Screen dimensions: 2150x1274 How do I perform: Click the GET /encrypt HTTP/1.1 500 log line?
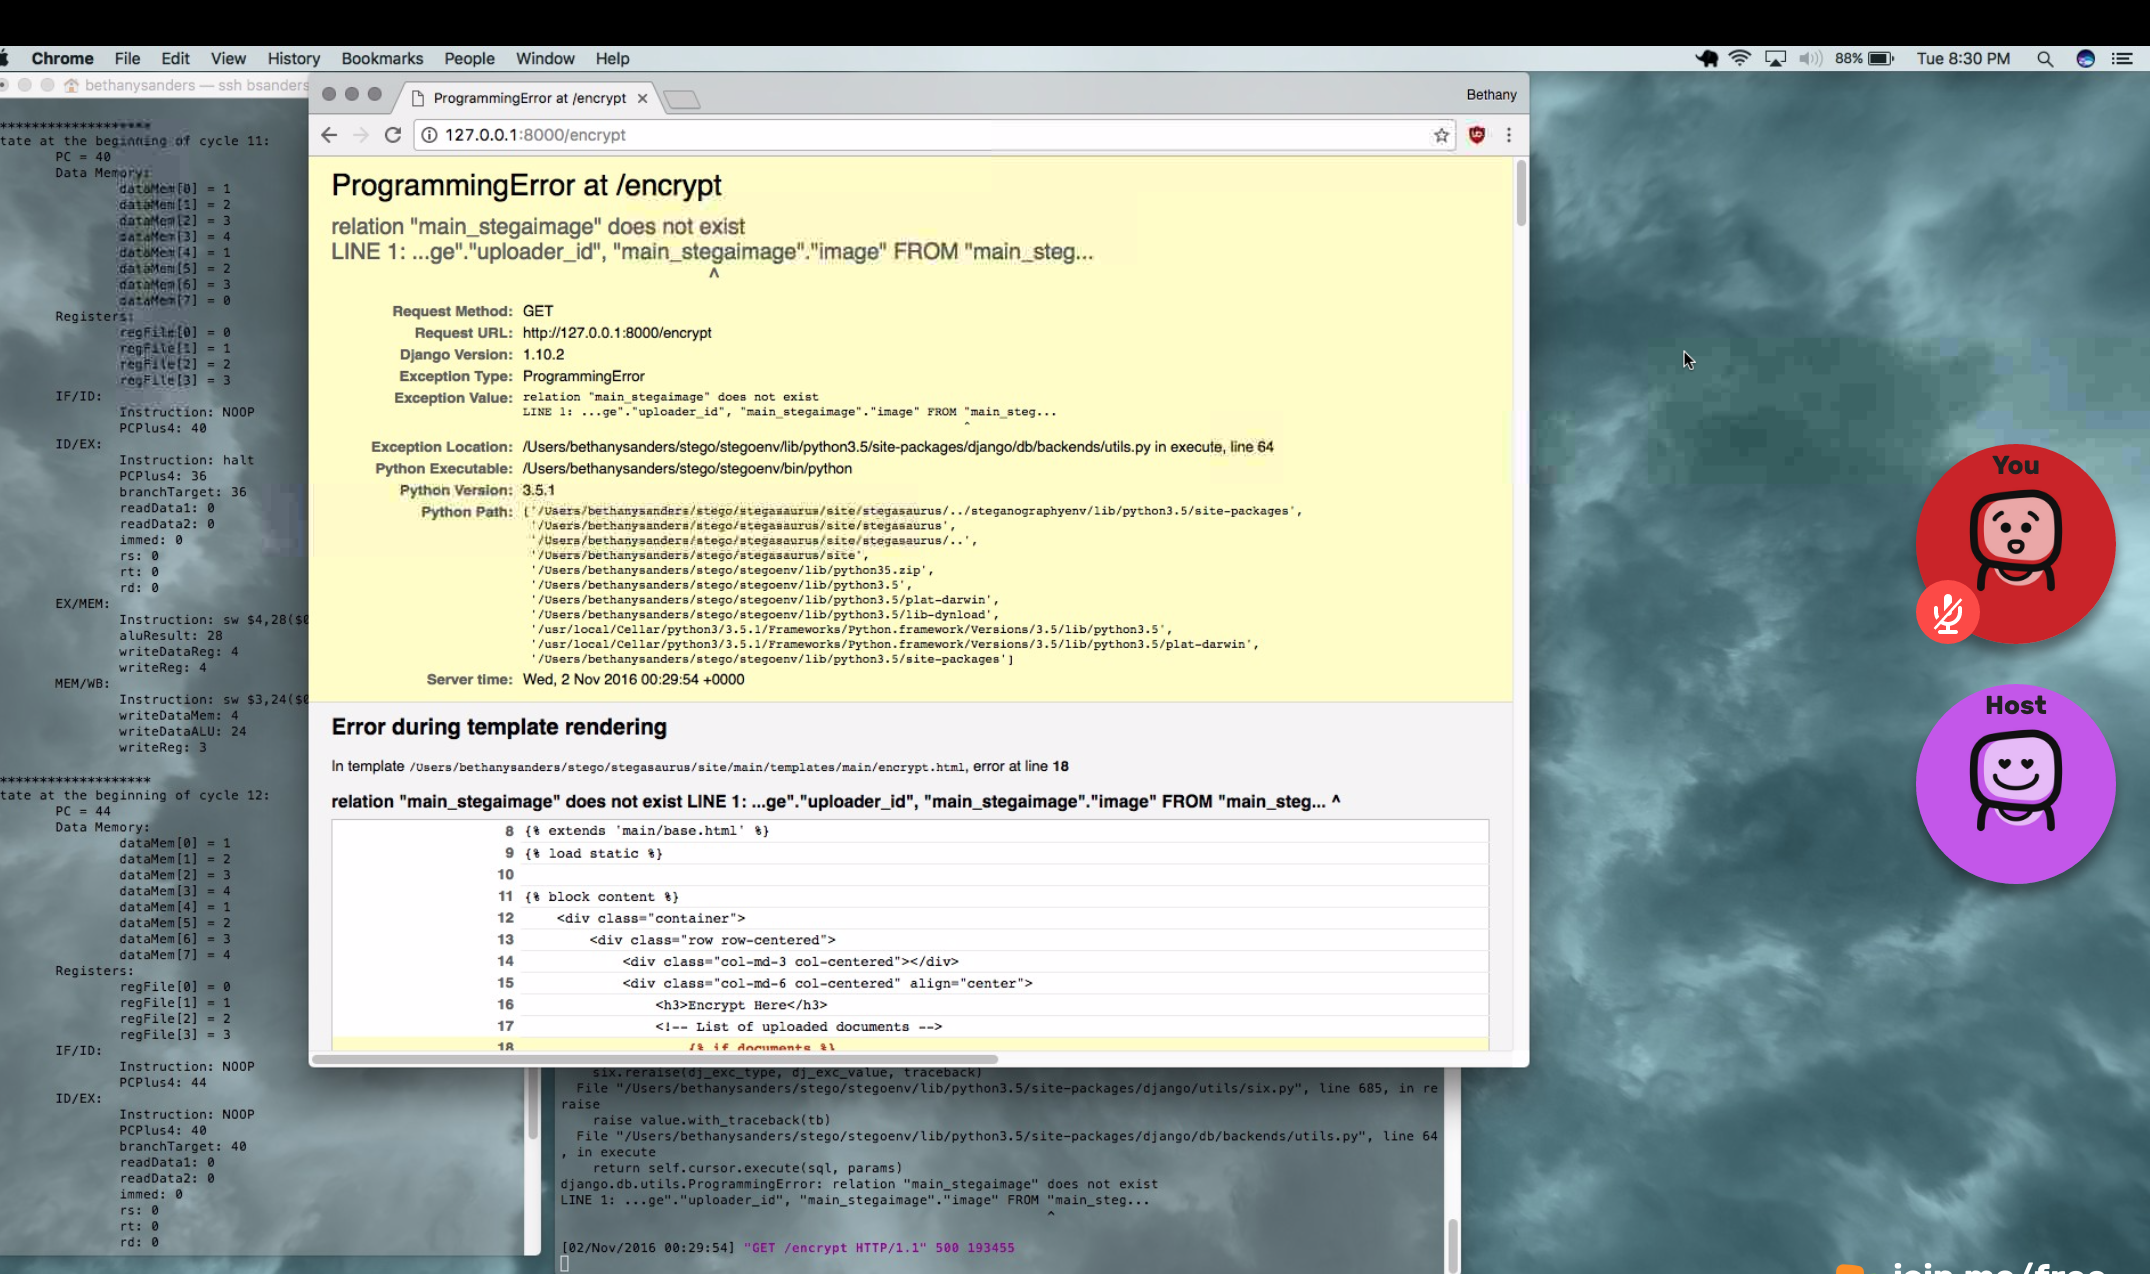(x=788, y=1248)
